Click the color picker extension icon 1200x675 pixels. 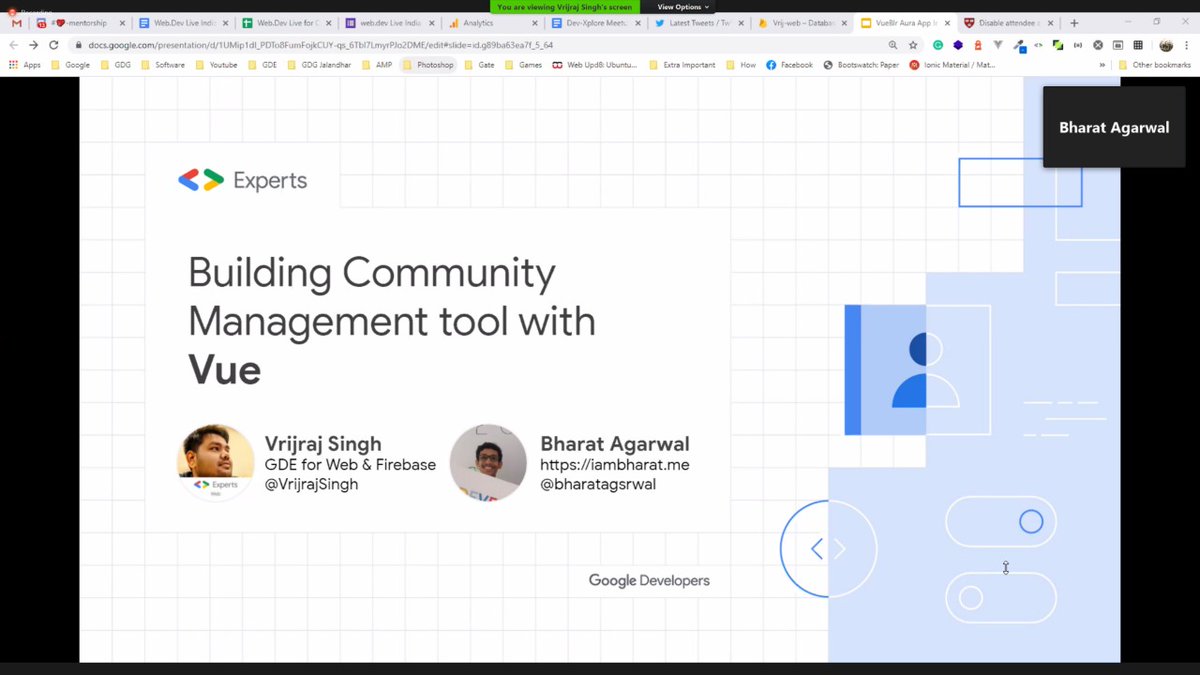coord(1018,45)
